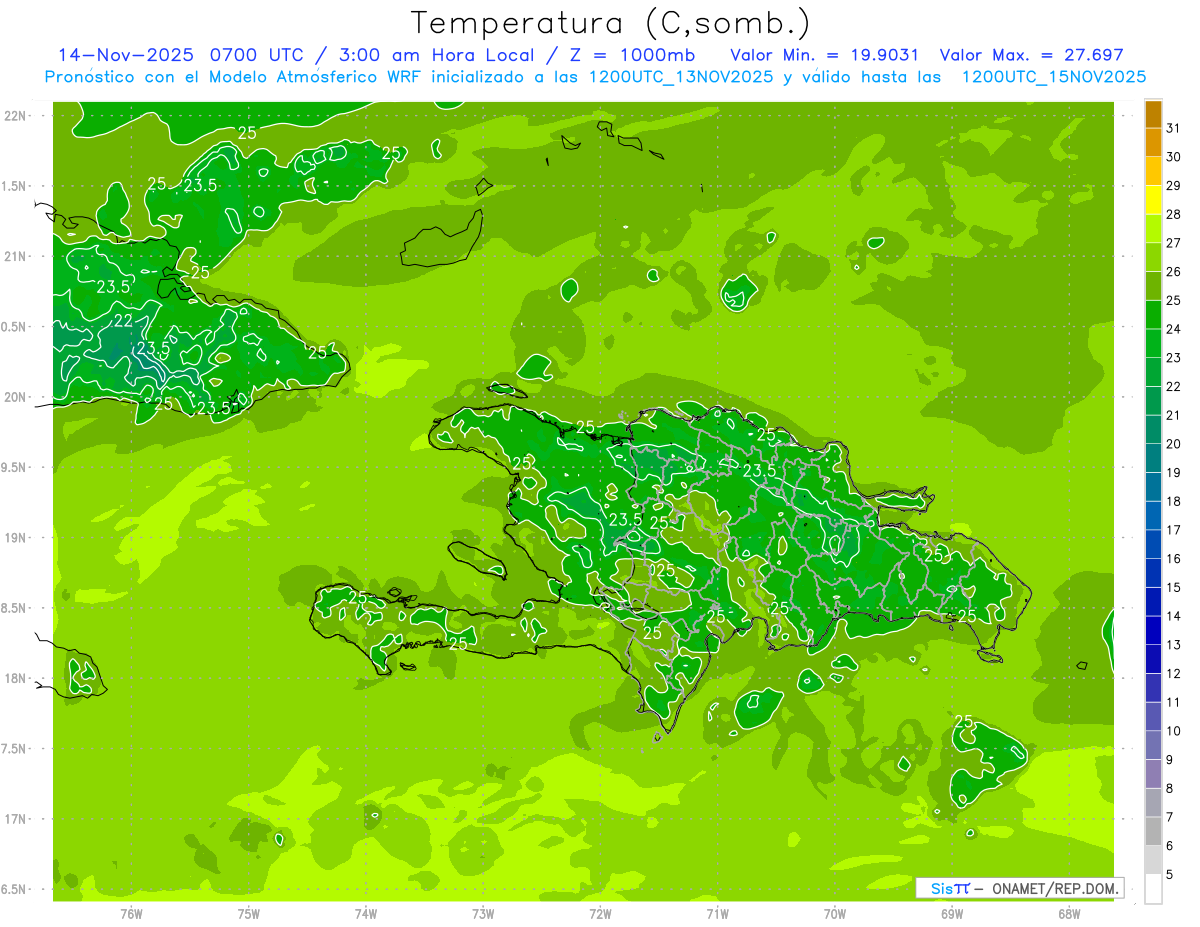Click the "76W" longitude axis label
1200x927 pixels.
131,914
